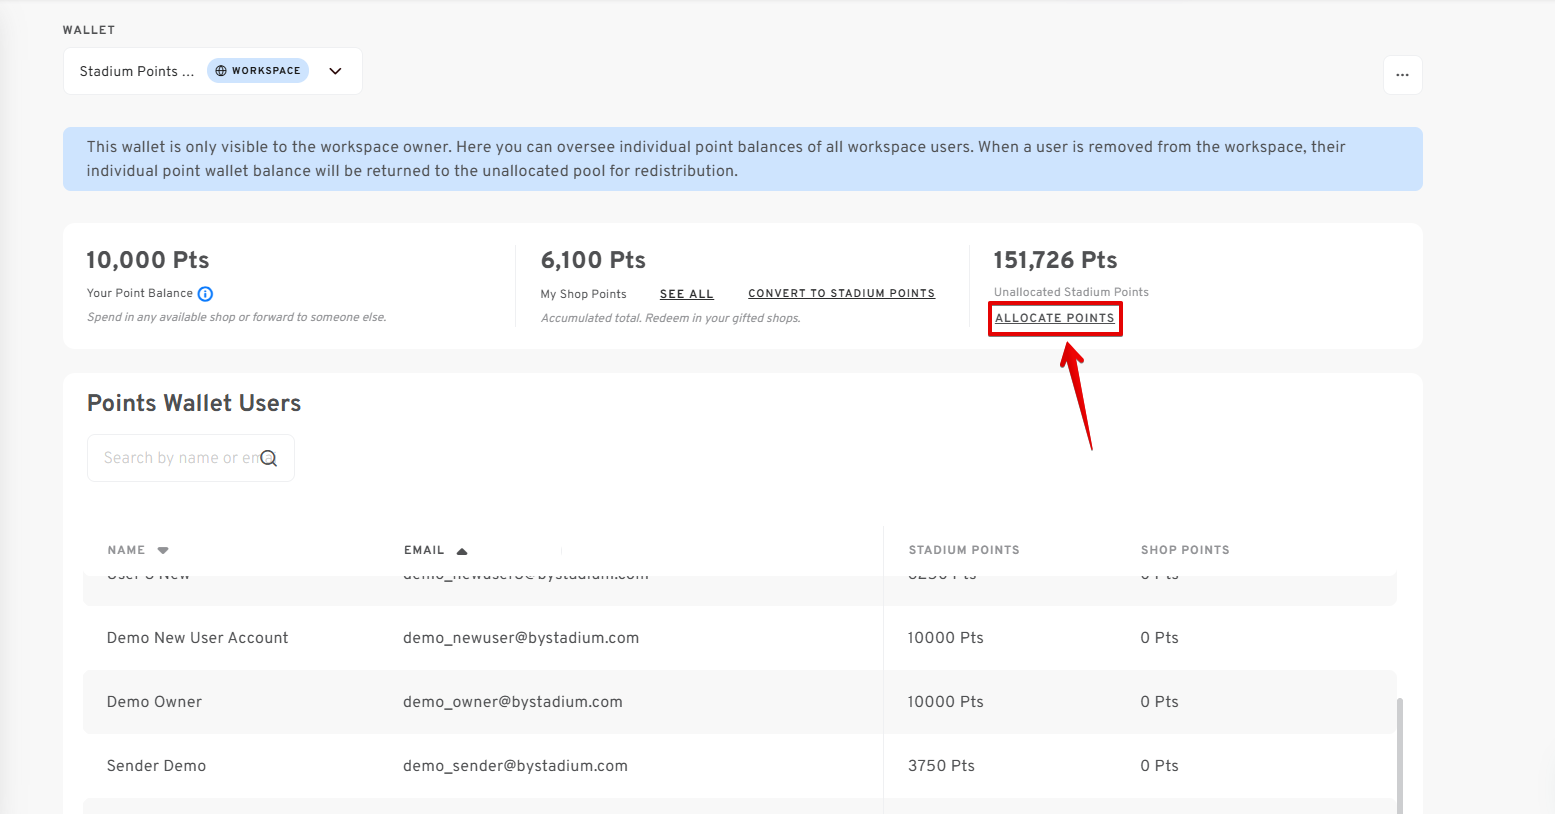Expand the Stadium Points wallet dropdown chevron
The height and width of the screenshot is (814, 1555).
point(335,71)
